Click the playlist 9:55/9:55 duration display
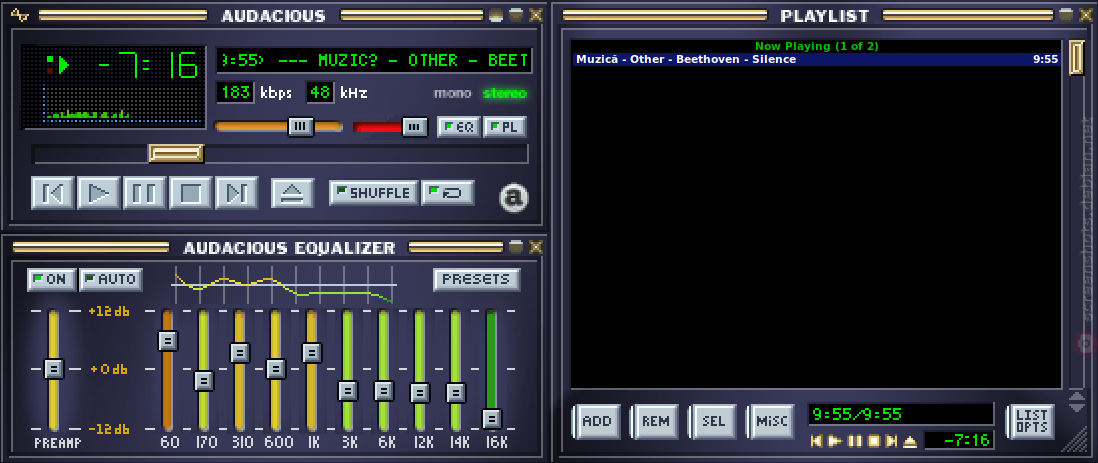Screen dimensions: 1098x463 point(901,414)
